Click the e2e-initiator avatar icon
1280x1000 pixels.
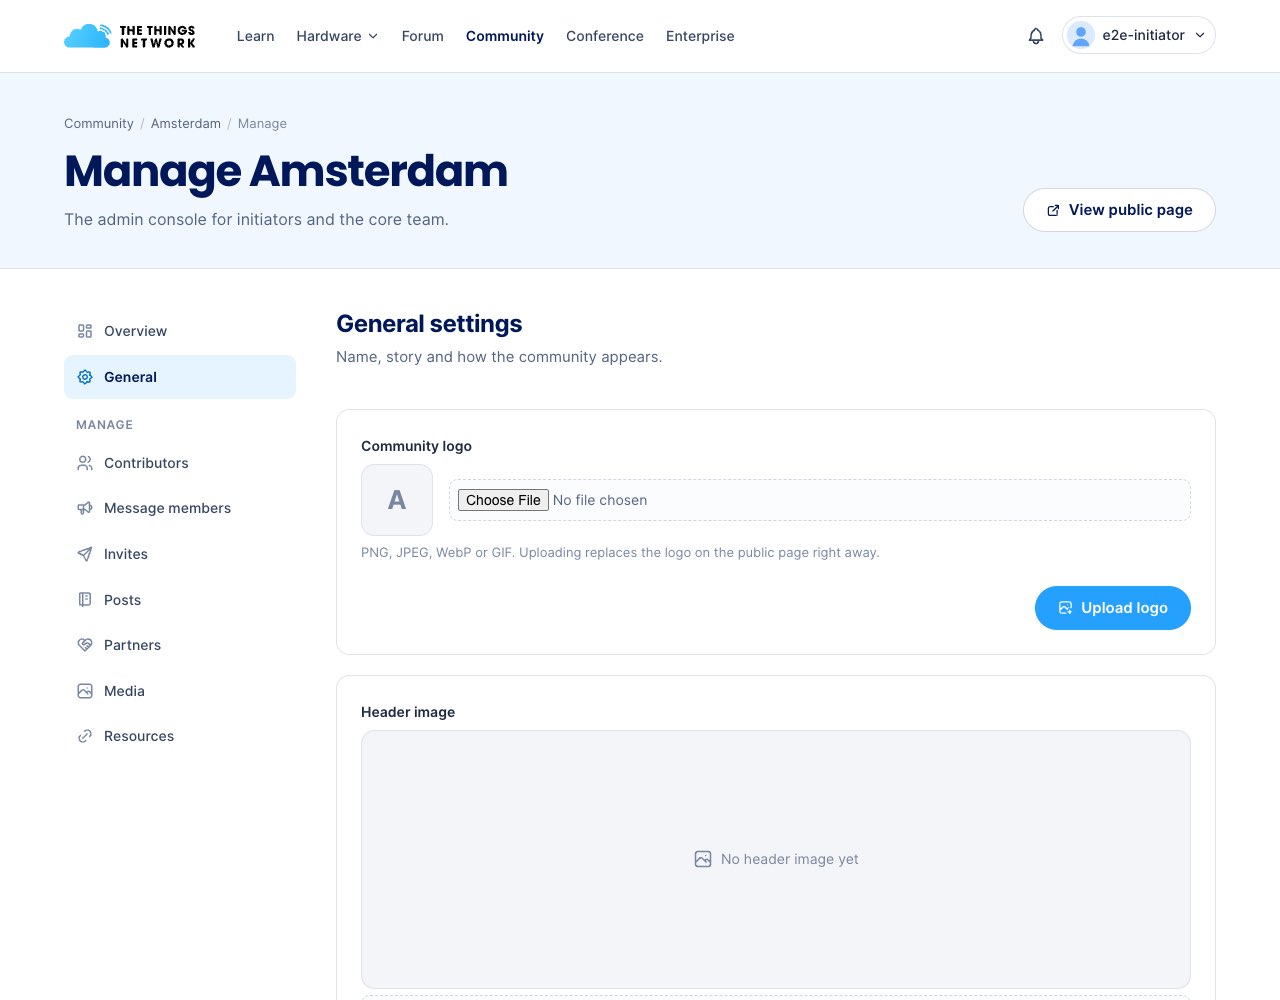pyautogui.click(x=1081, y=35)
